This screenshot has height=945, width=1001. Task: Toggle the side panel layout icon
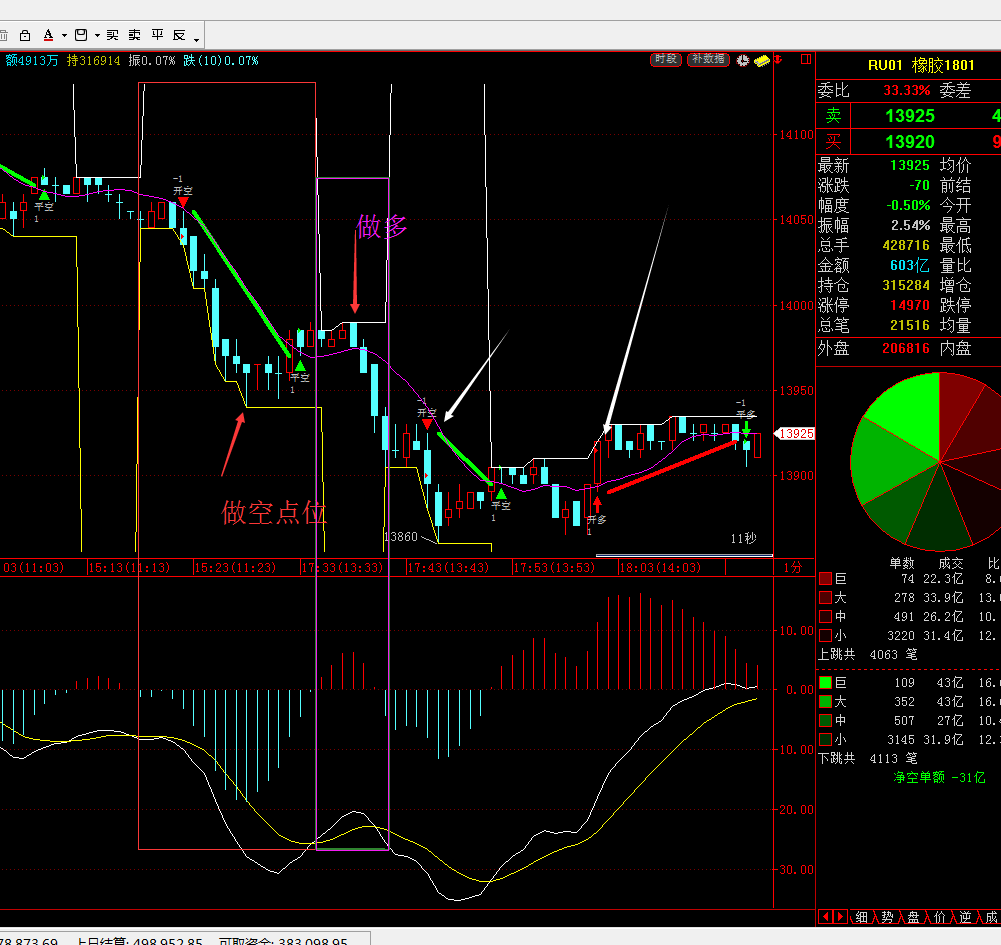point(806,59)
